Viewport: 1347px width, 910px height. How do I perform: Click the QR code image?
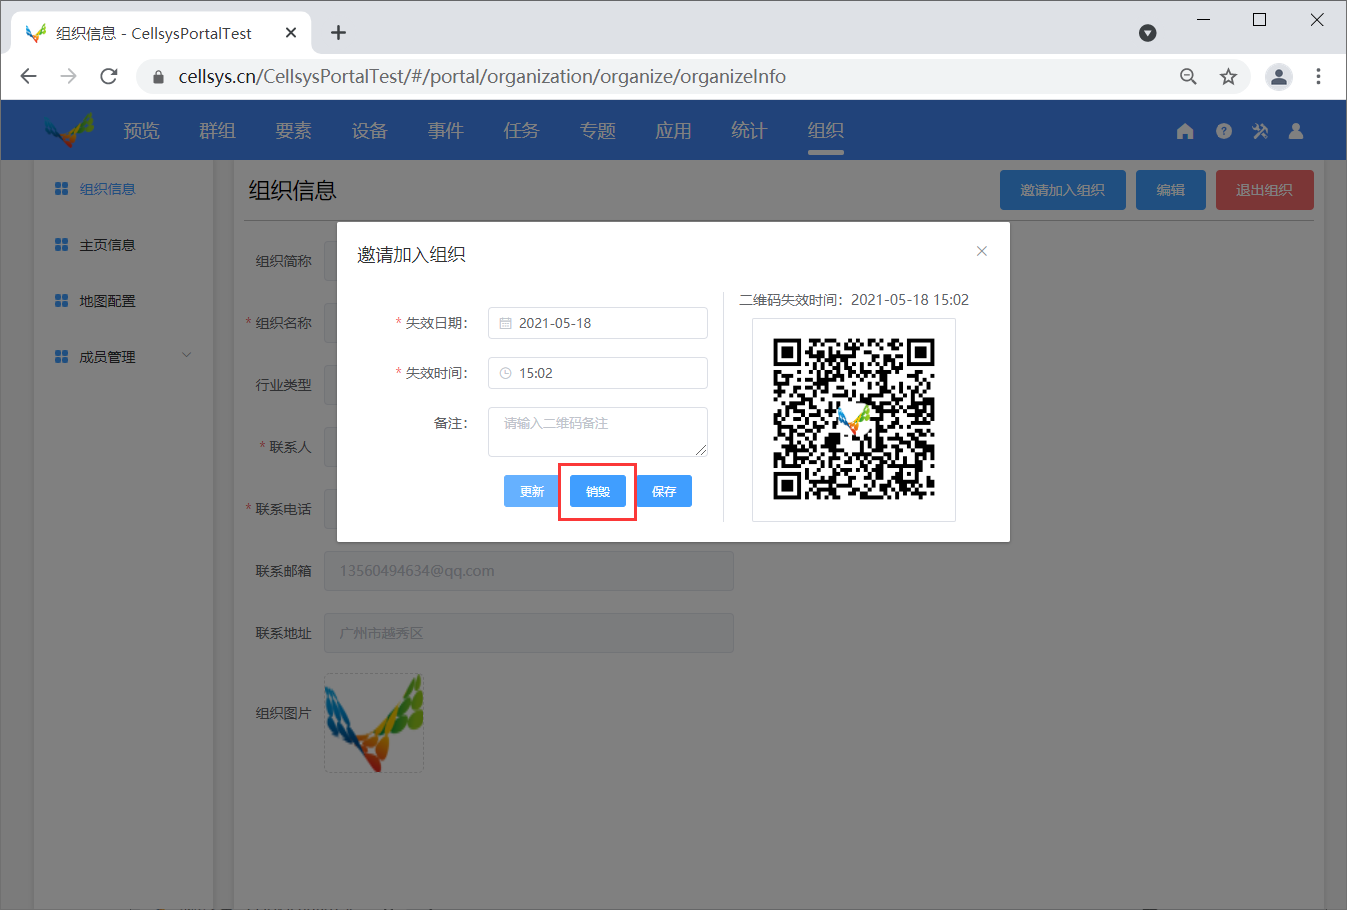tap(854, 420)
